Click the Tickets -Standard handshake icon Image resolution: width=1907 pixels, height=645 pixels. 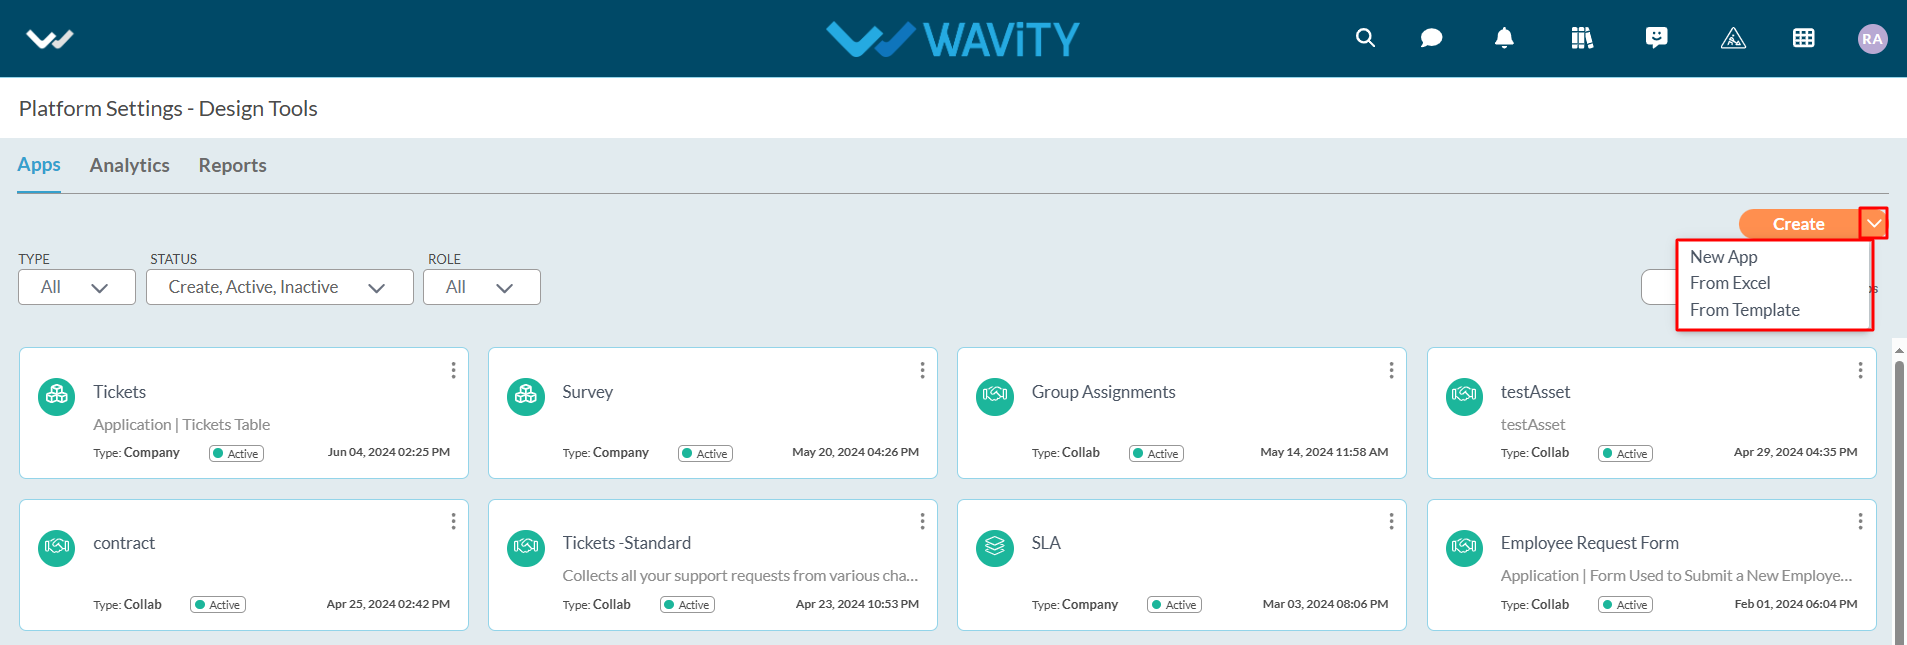[526, 547]
